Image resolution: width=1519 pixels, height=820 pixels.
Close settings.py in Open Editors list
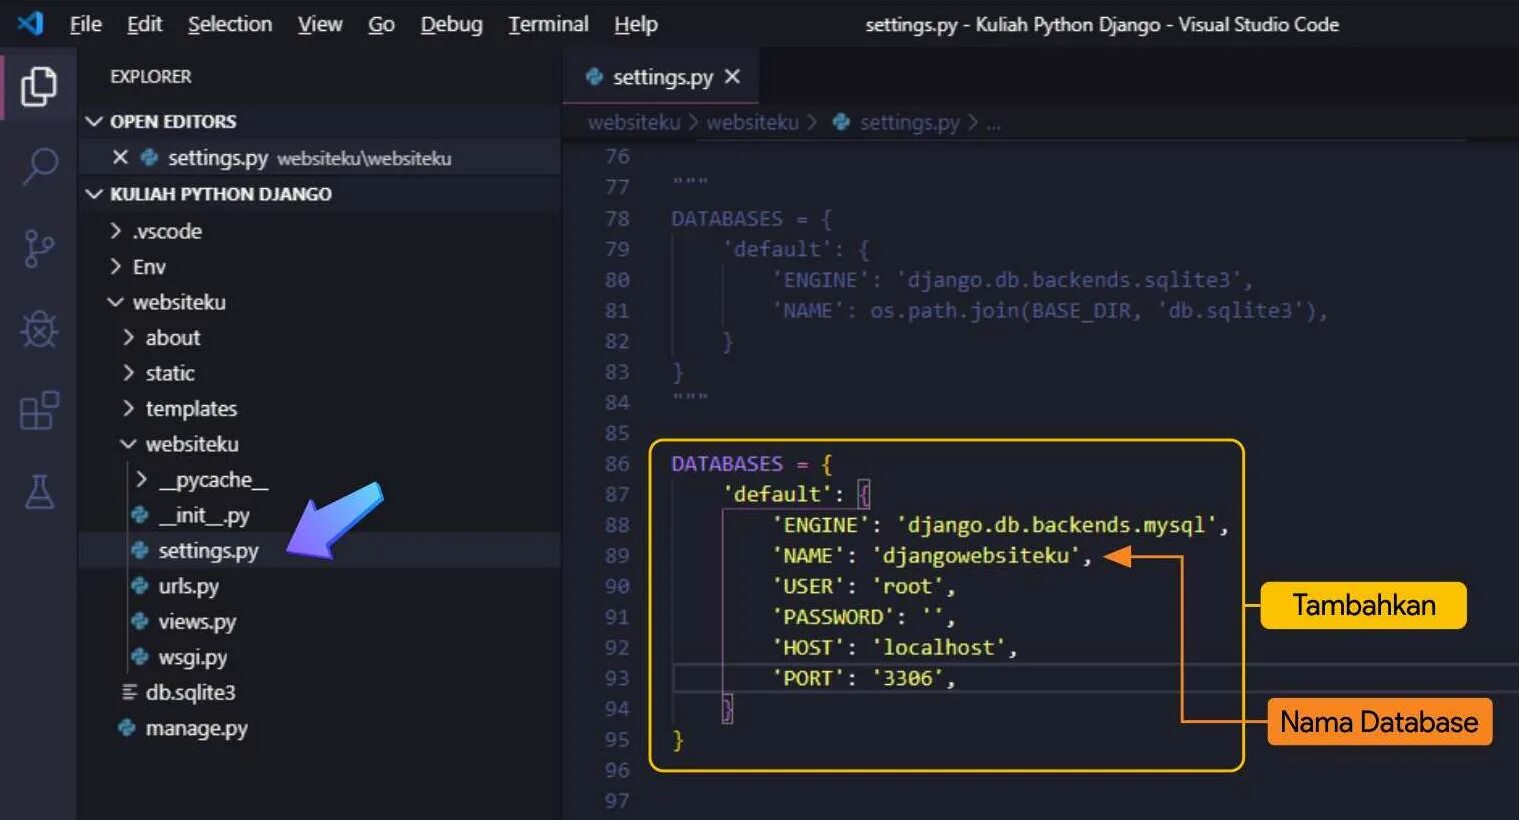(x=120, y=157)
